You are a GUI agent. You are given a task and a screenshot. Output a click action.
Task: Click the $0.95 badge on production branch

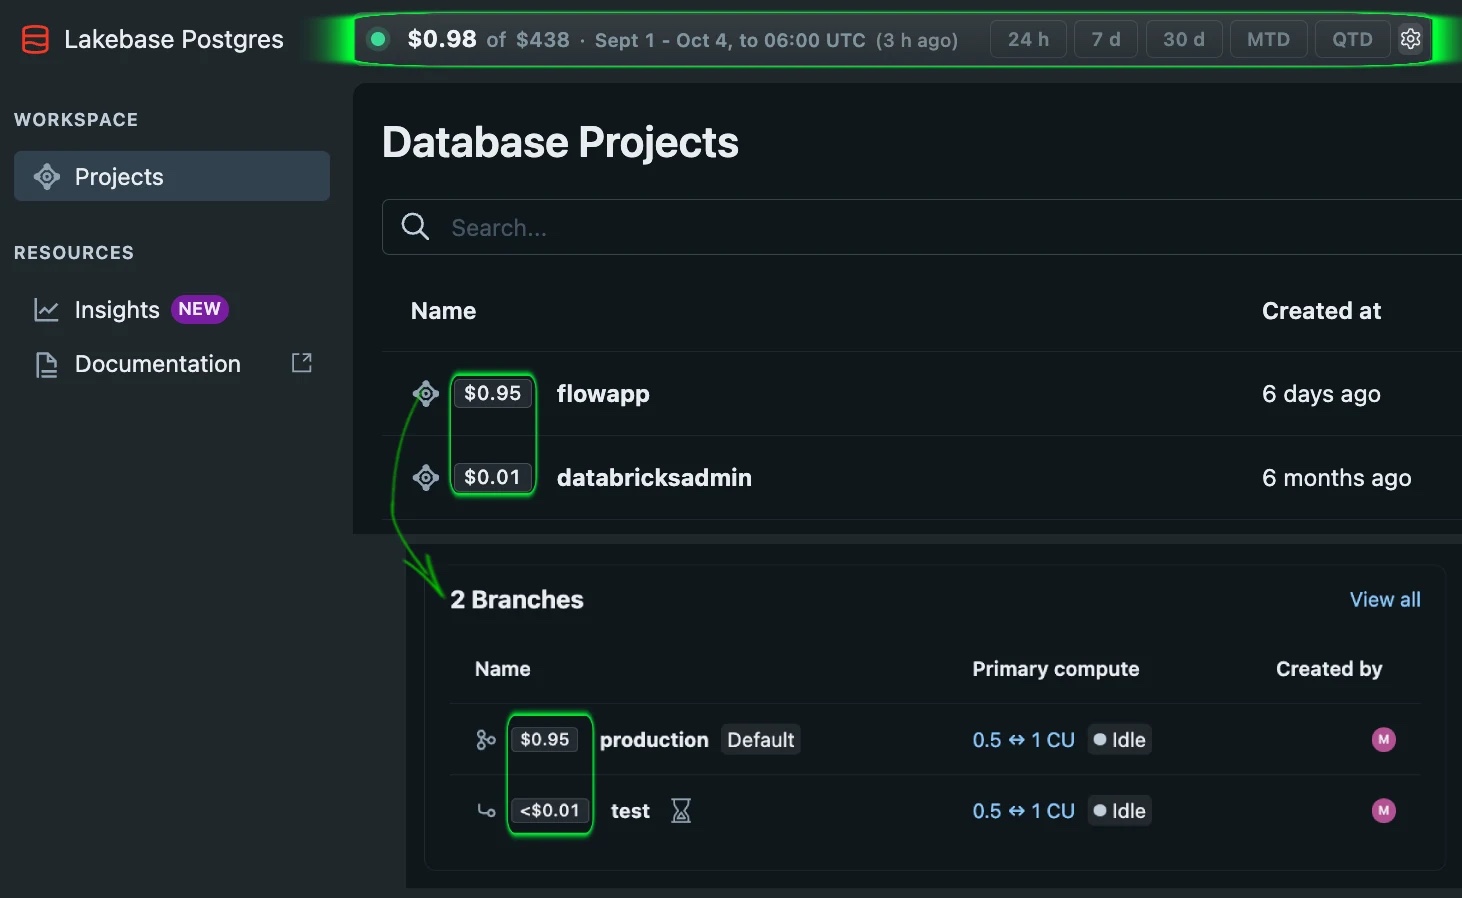[545, 739]
